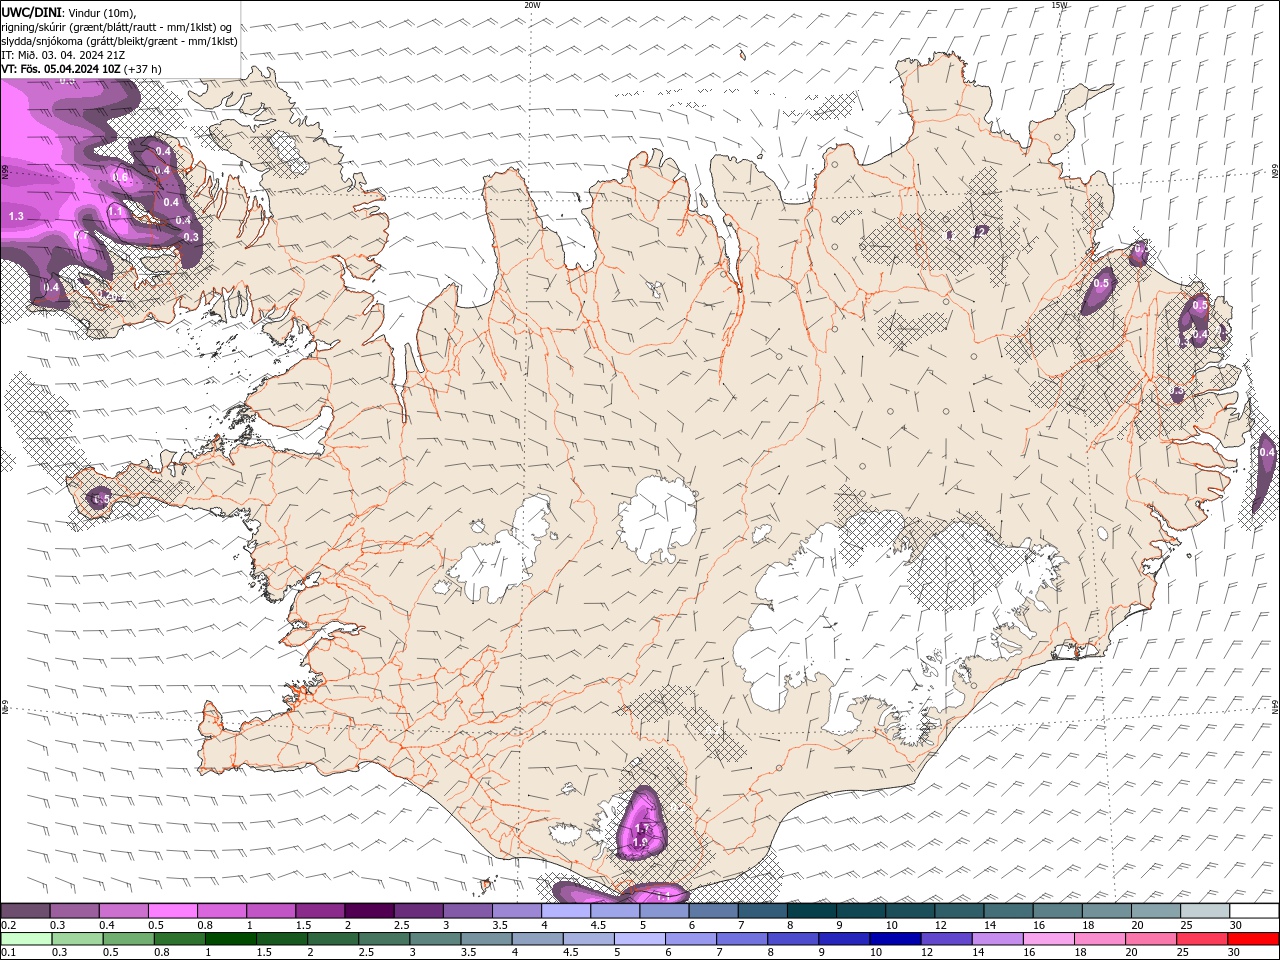Viewport: 1280px width, 960px height.
Task: Pick the deep blue rain swatch between 10 and 12
Action: 895,939
